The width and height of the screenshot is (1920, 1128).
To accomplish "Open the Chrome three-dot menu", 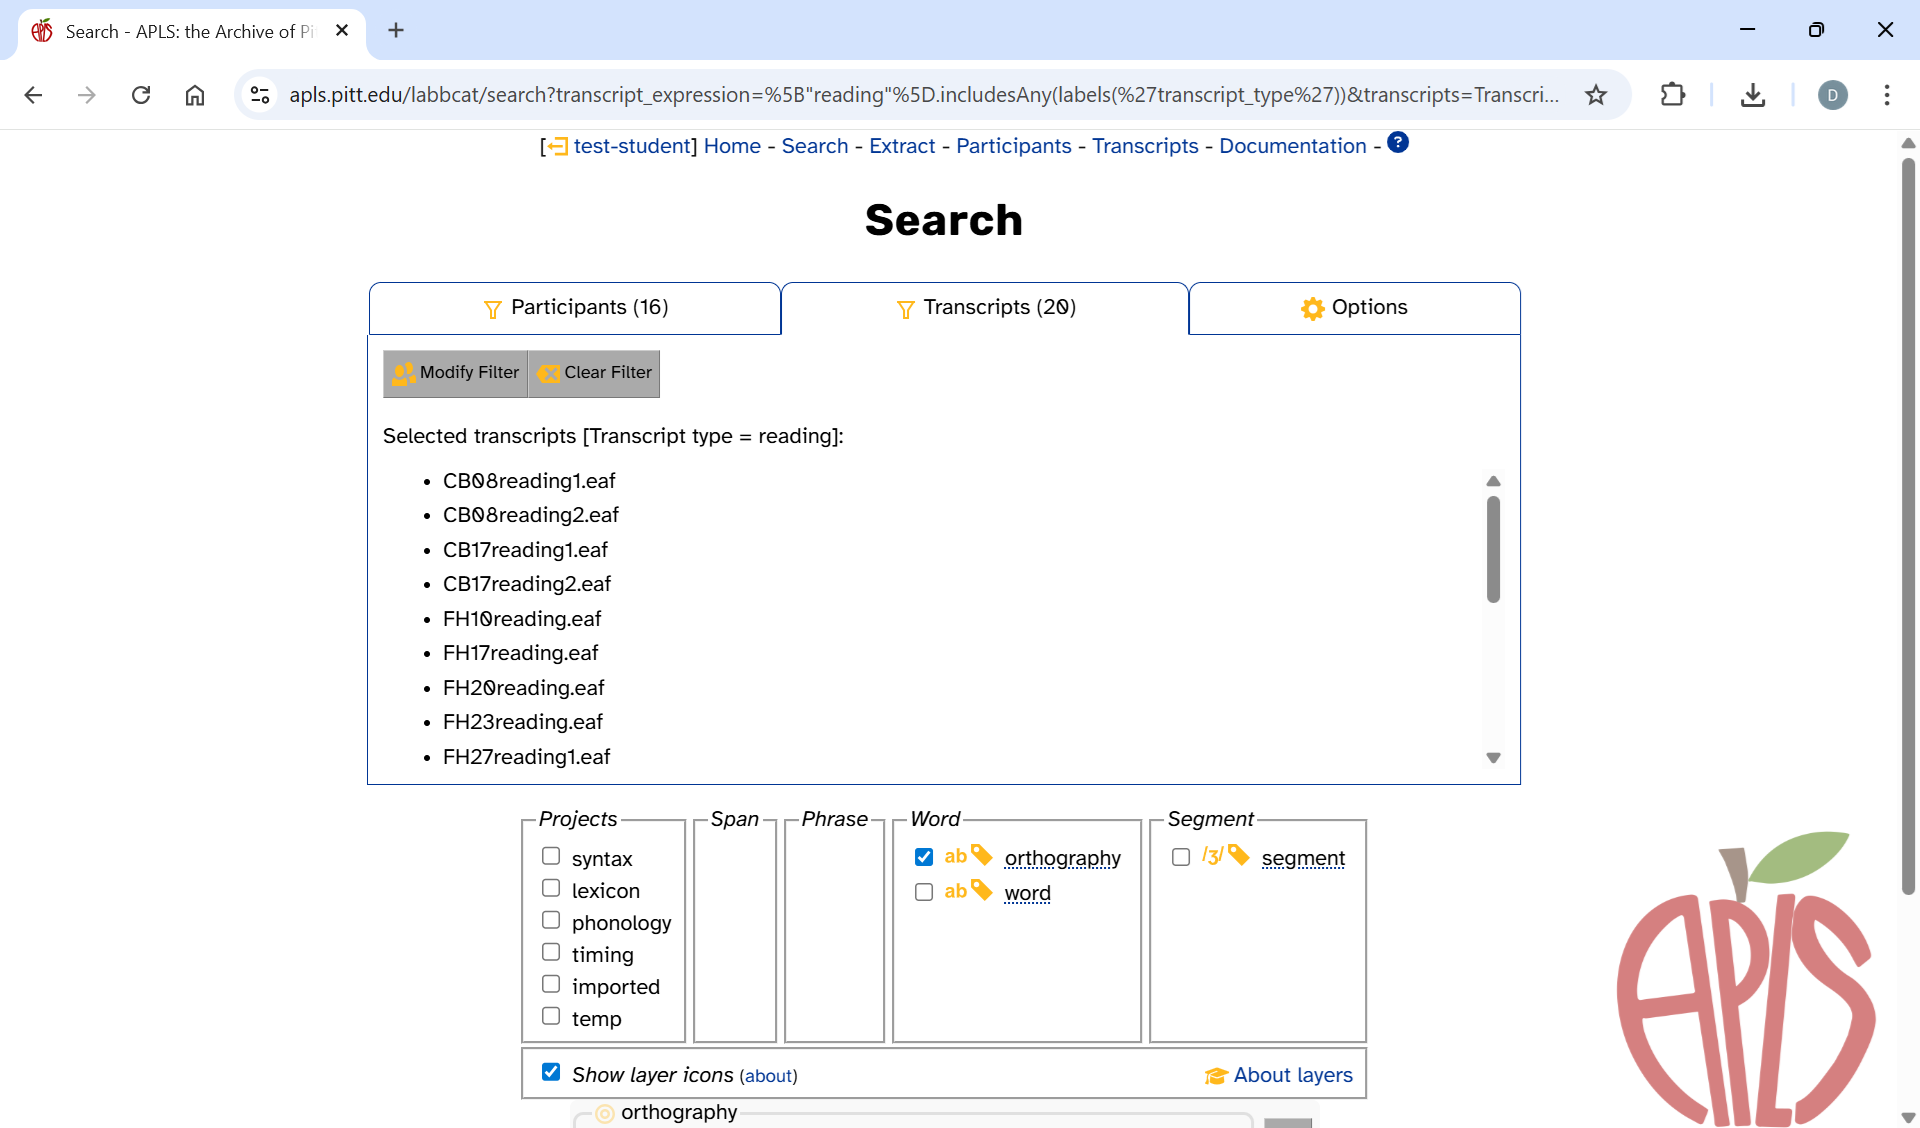I will click(1886, 95).
